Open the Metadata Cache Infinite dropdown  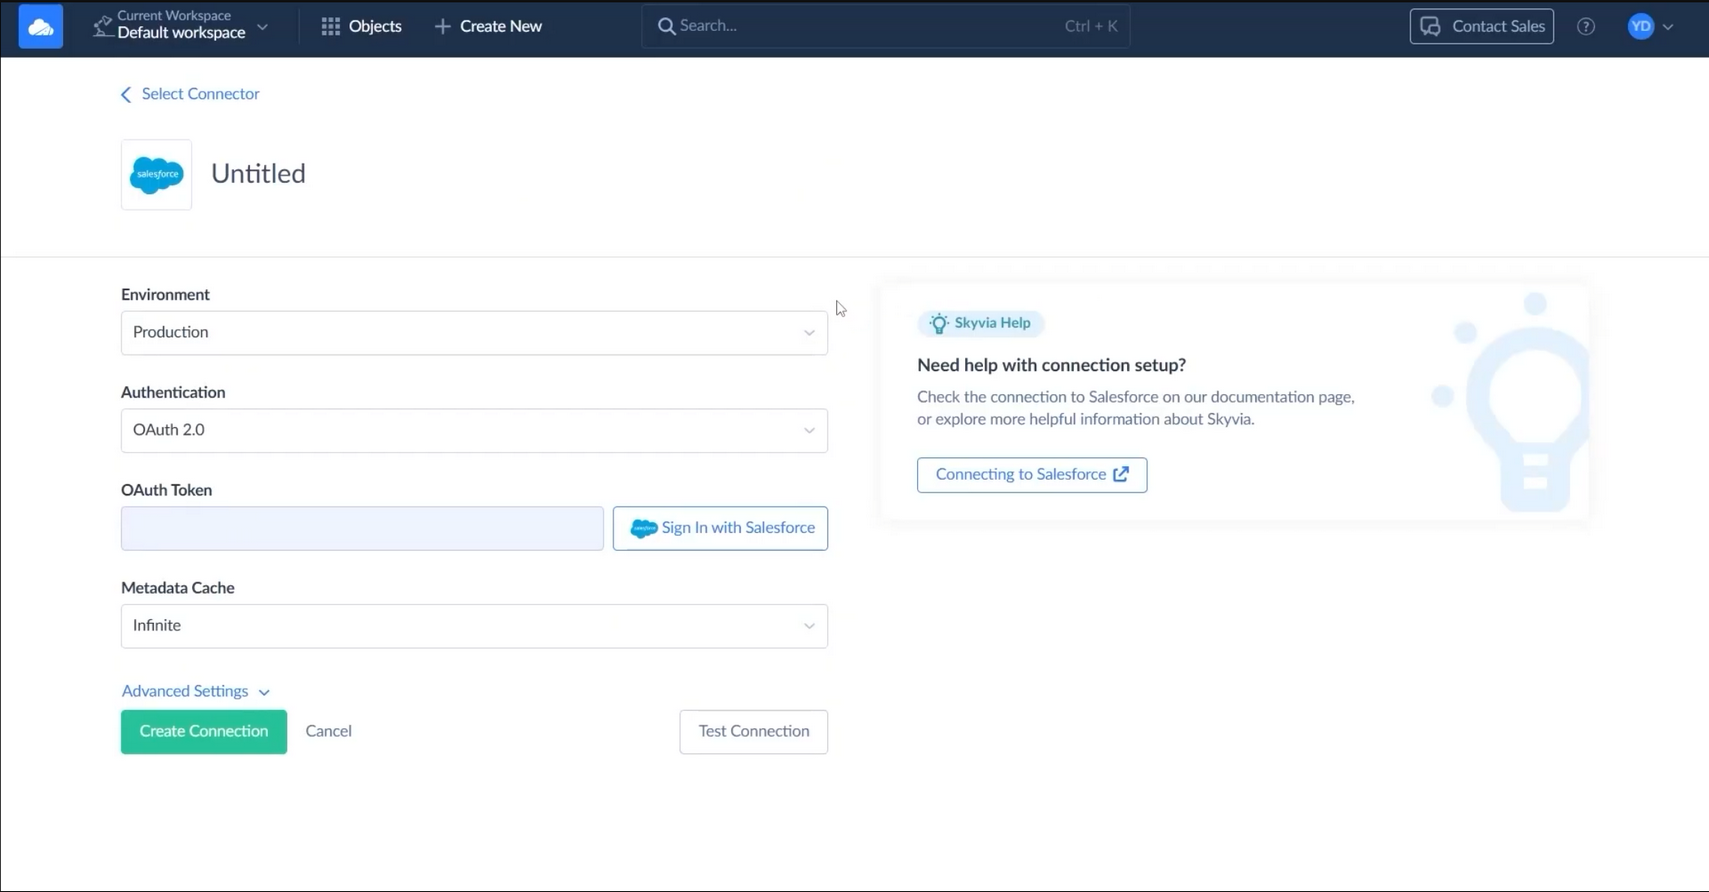[x=474, y=626]
